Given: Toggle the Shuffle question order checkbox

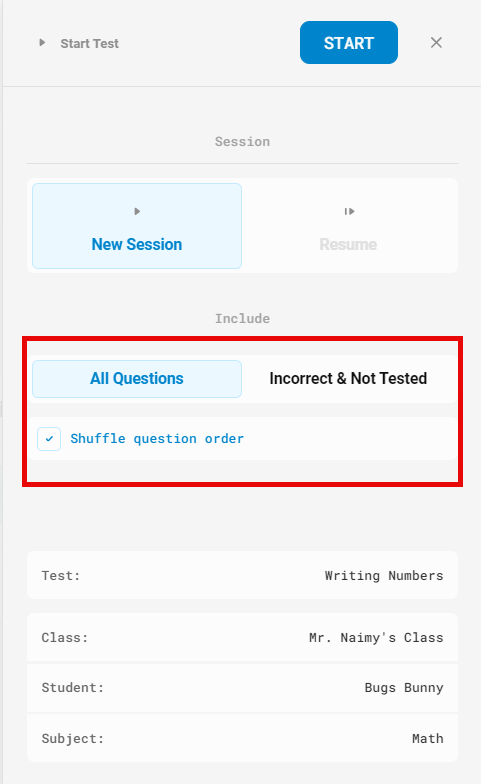Looking at the screenshot, I should (49, 439).
